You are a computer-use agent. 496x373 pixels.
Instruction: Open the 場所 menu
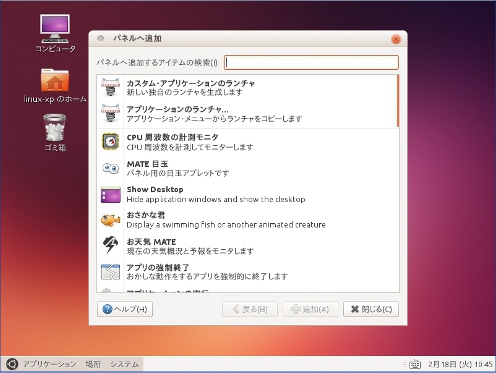(x=93, y=364)
